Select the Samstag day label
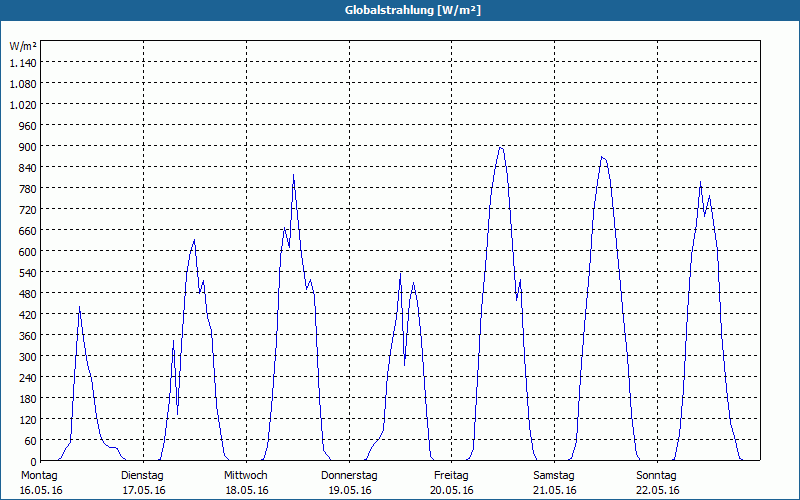Viewport: 800px width, 500px height. click(554, 476)
